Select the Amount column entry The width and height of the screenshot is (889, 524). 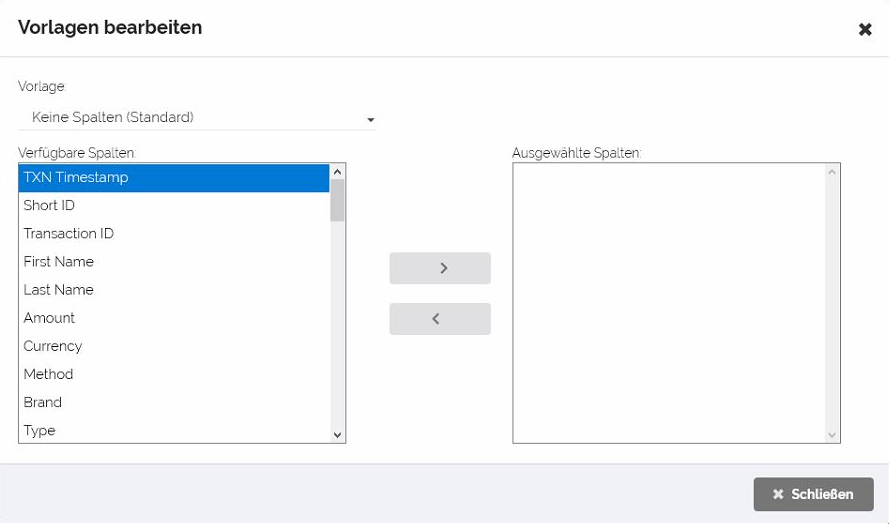click(x=174, y=318)
